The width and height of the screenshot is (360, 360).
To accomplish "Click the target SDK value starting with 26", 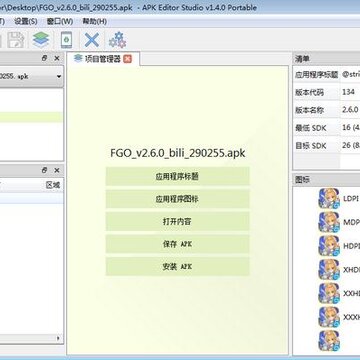I will pos(351,145).
